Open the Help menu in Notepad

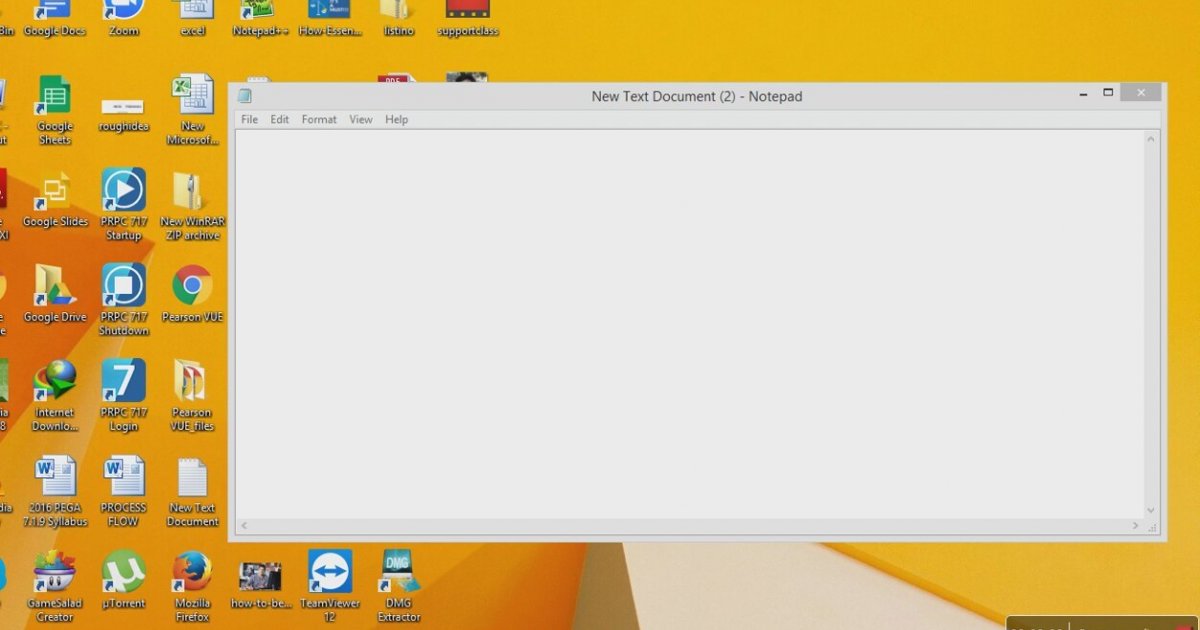tap(397, 119)
